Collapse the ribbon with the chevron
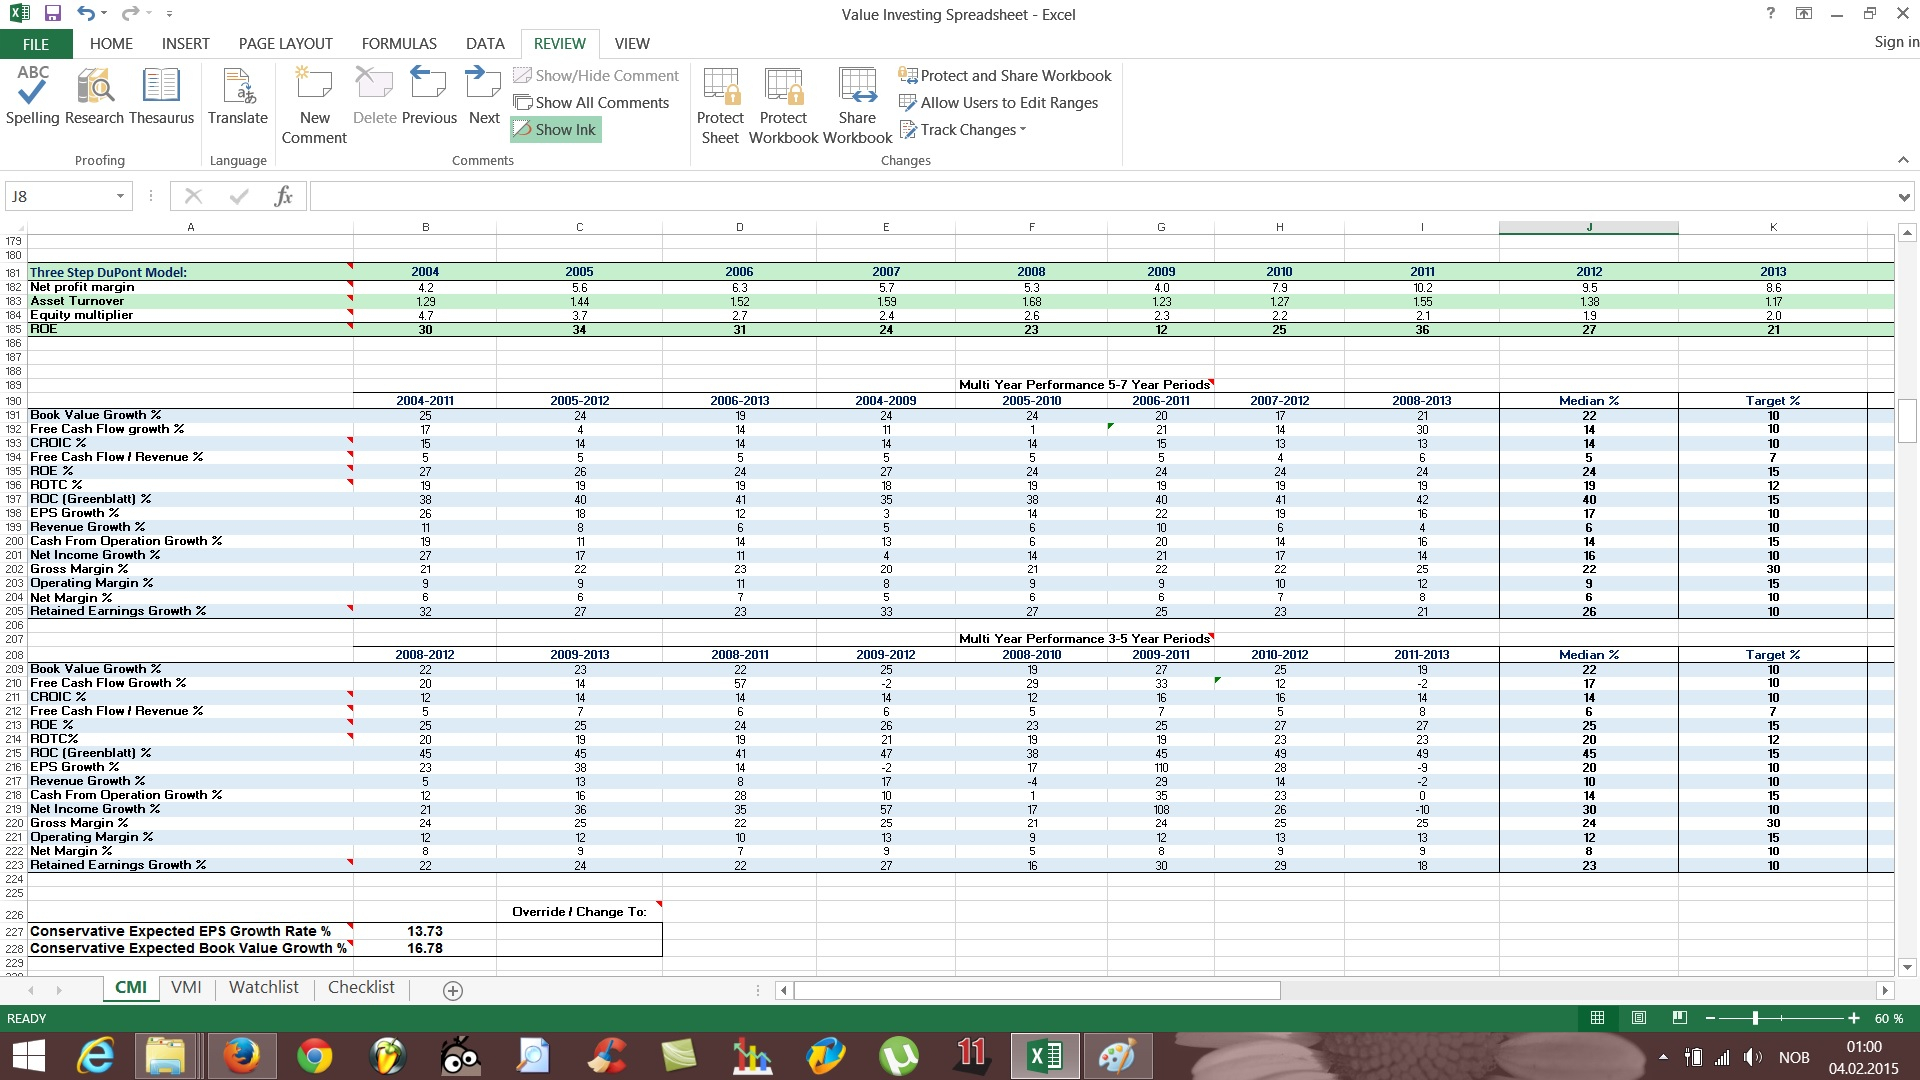Screen dimensions: 1920x1080 [x=1903, y=160]
